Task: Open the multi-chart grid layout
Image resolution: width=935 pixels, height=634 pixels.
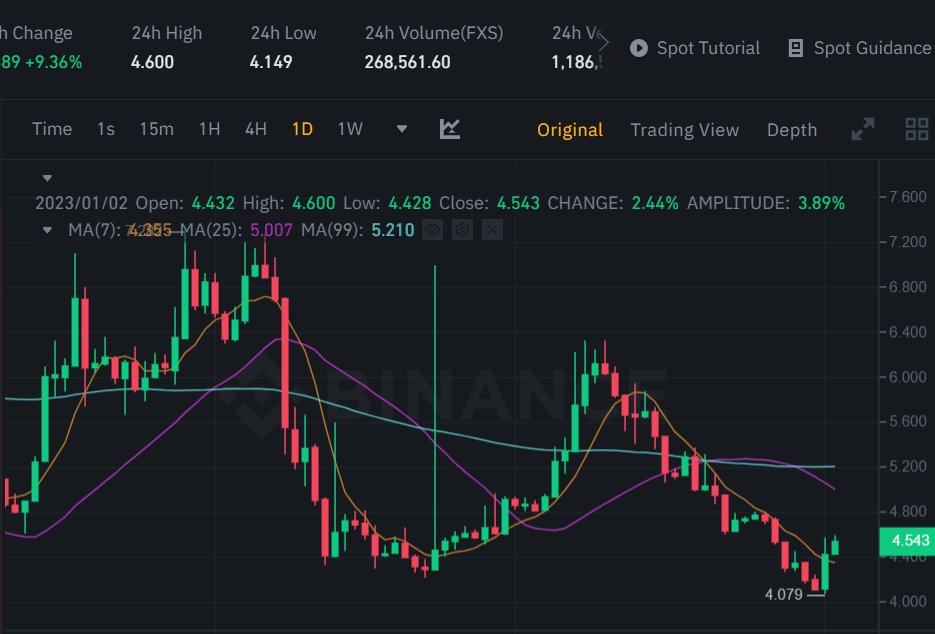Action: [917, 129]
